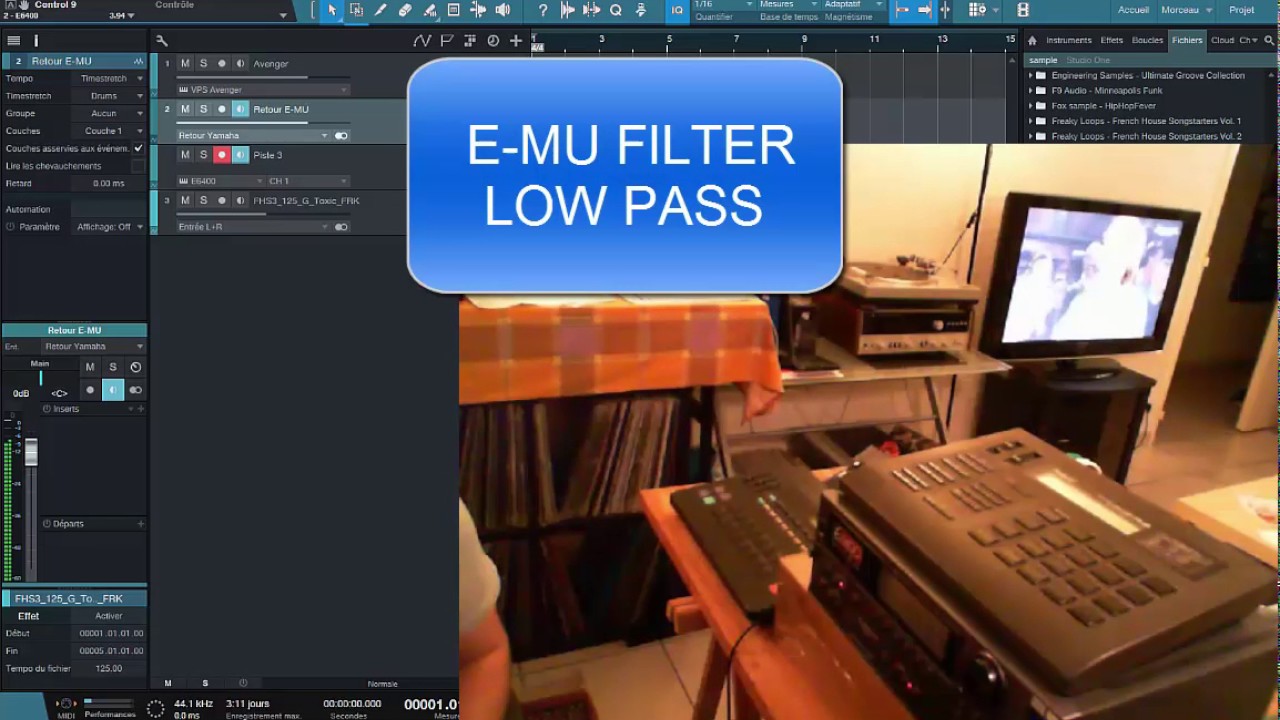This screenshot has width=1280, height=720.
Task: Click Tempo du fichier 125.00 field
Action: click(109, 668)
